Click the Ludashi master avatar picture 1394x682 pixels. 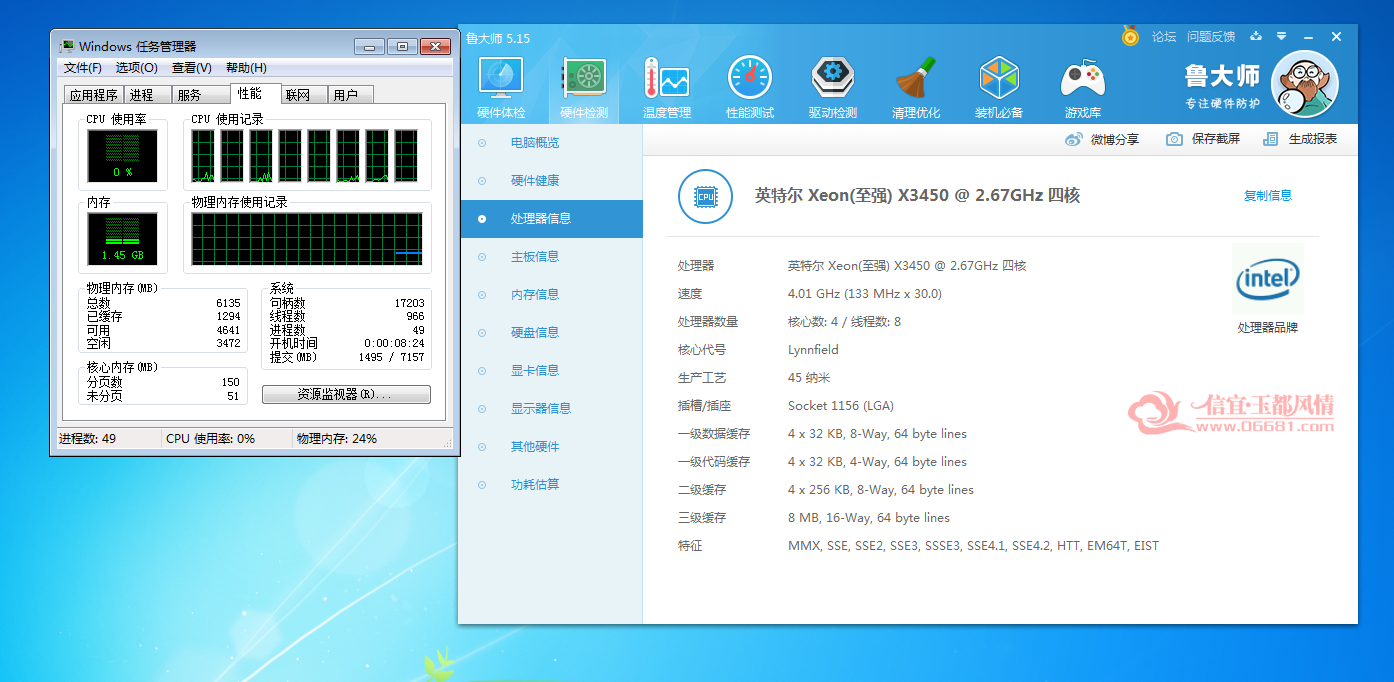pyautogui.click(x=1305, y=84)
